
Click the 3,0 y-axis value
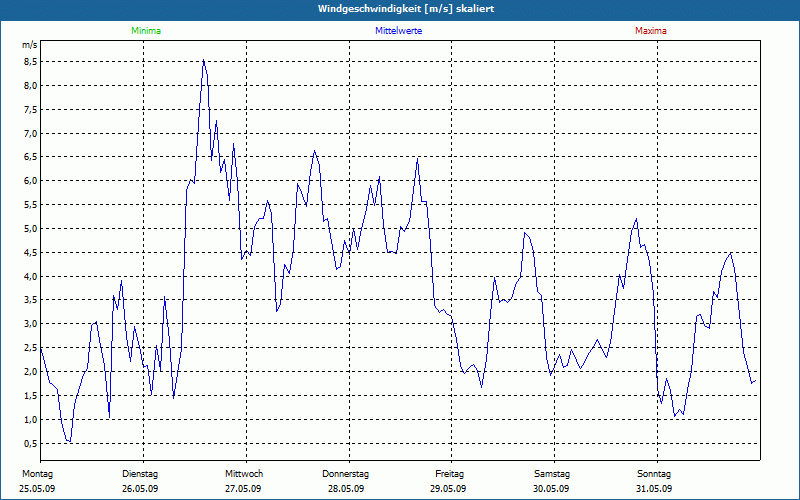tap(31, 324)
